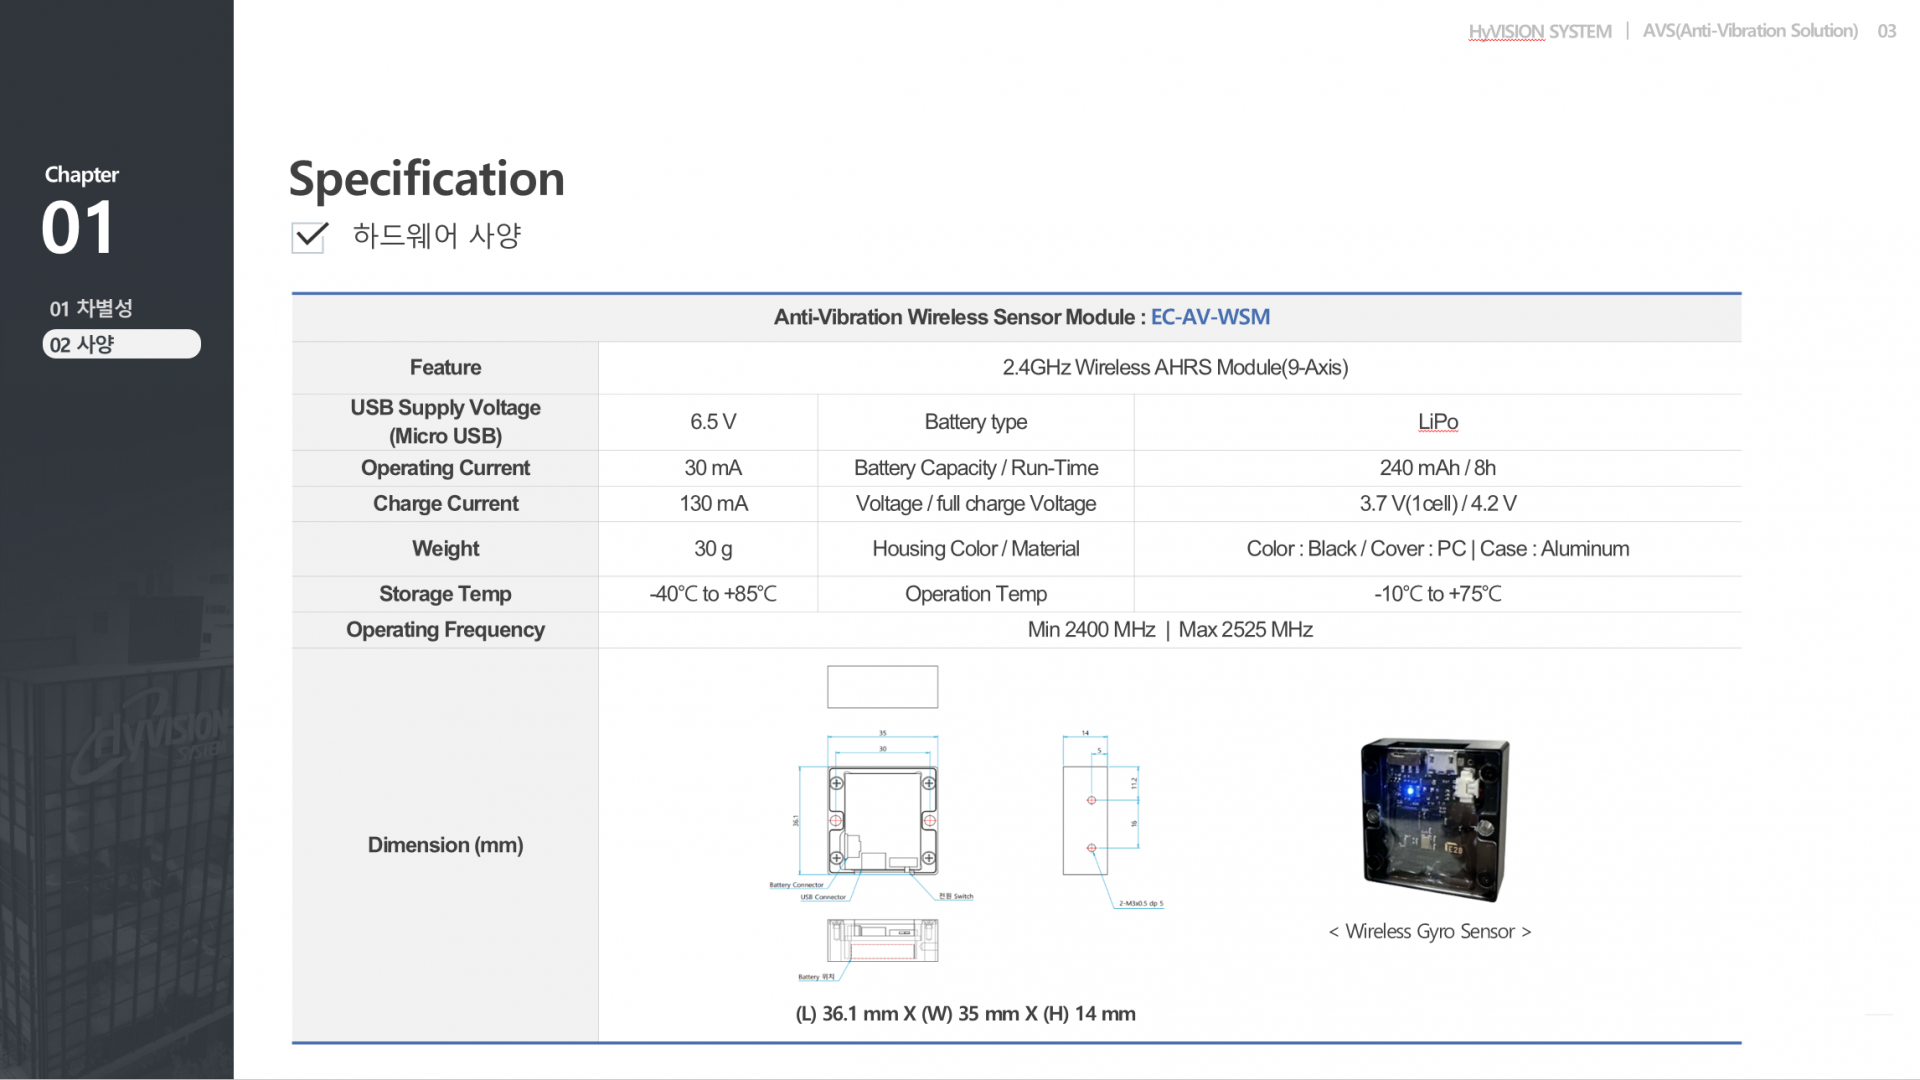Click the Battery type cell
The height and width of the screenshot is (1080, 1920).
coord(975,421)
